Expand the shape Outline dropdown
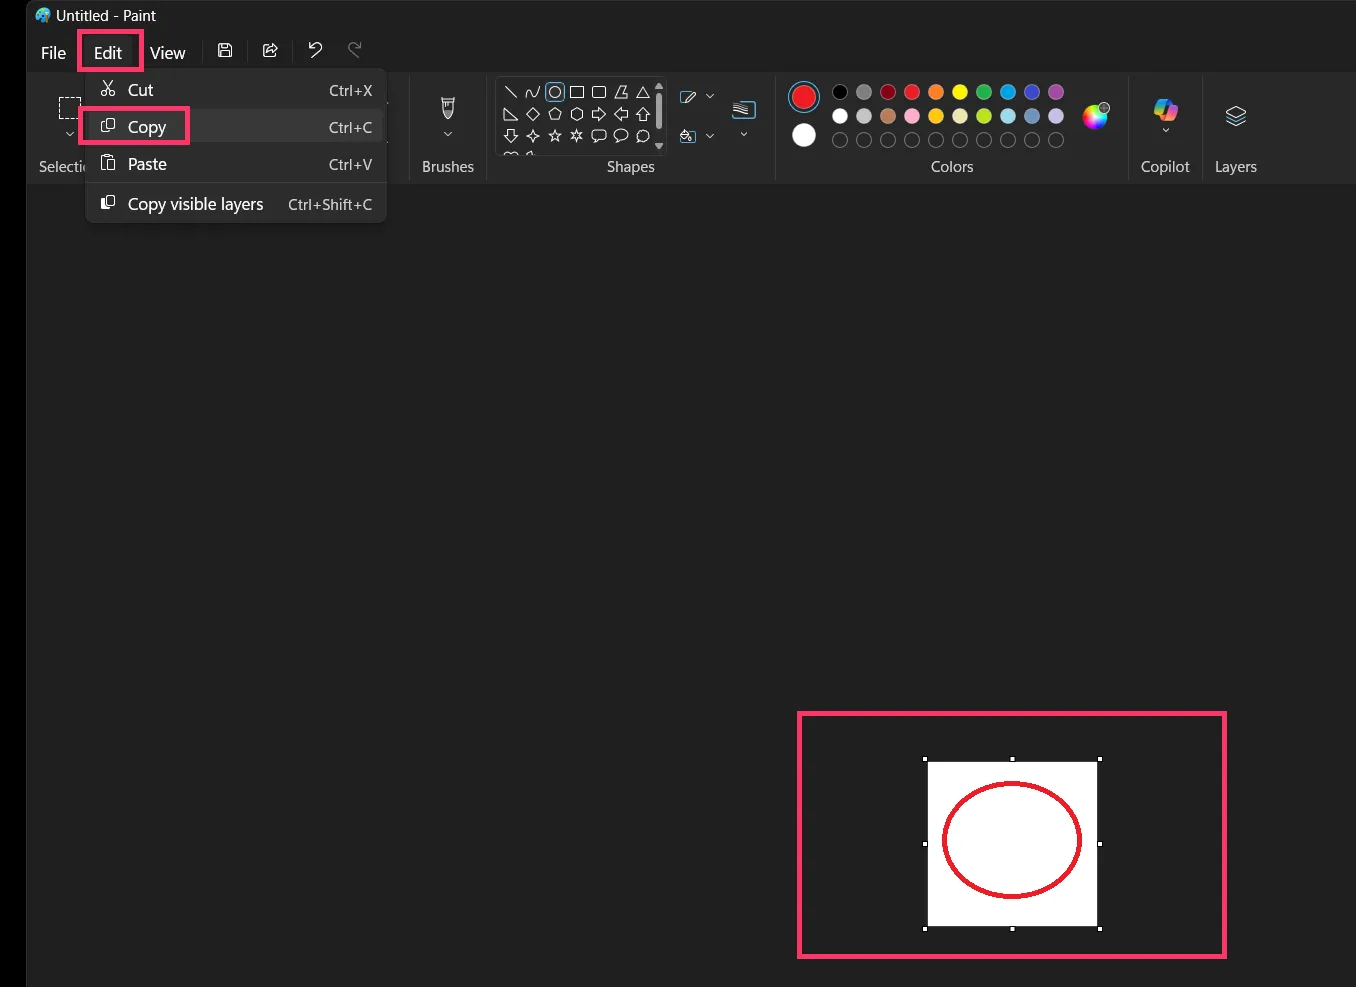 coord(710,97)
